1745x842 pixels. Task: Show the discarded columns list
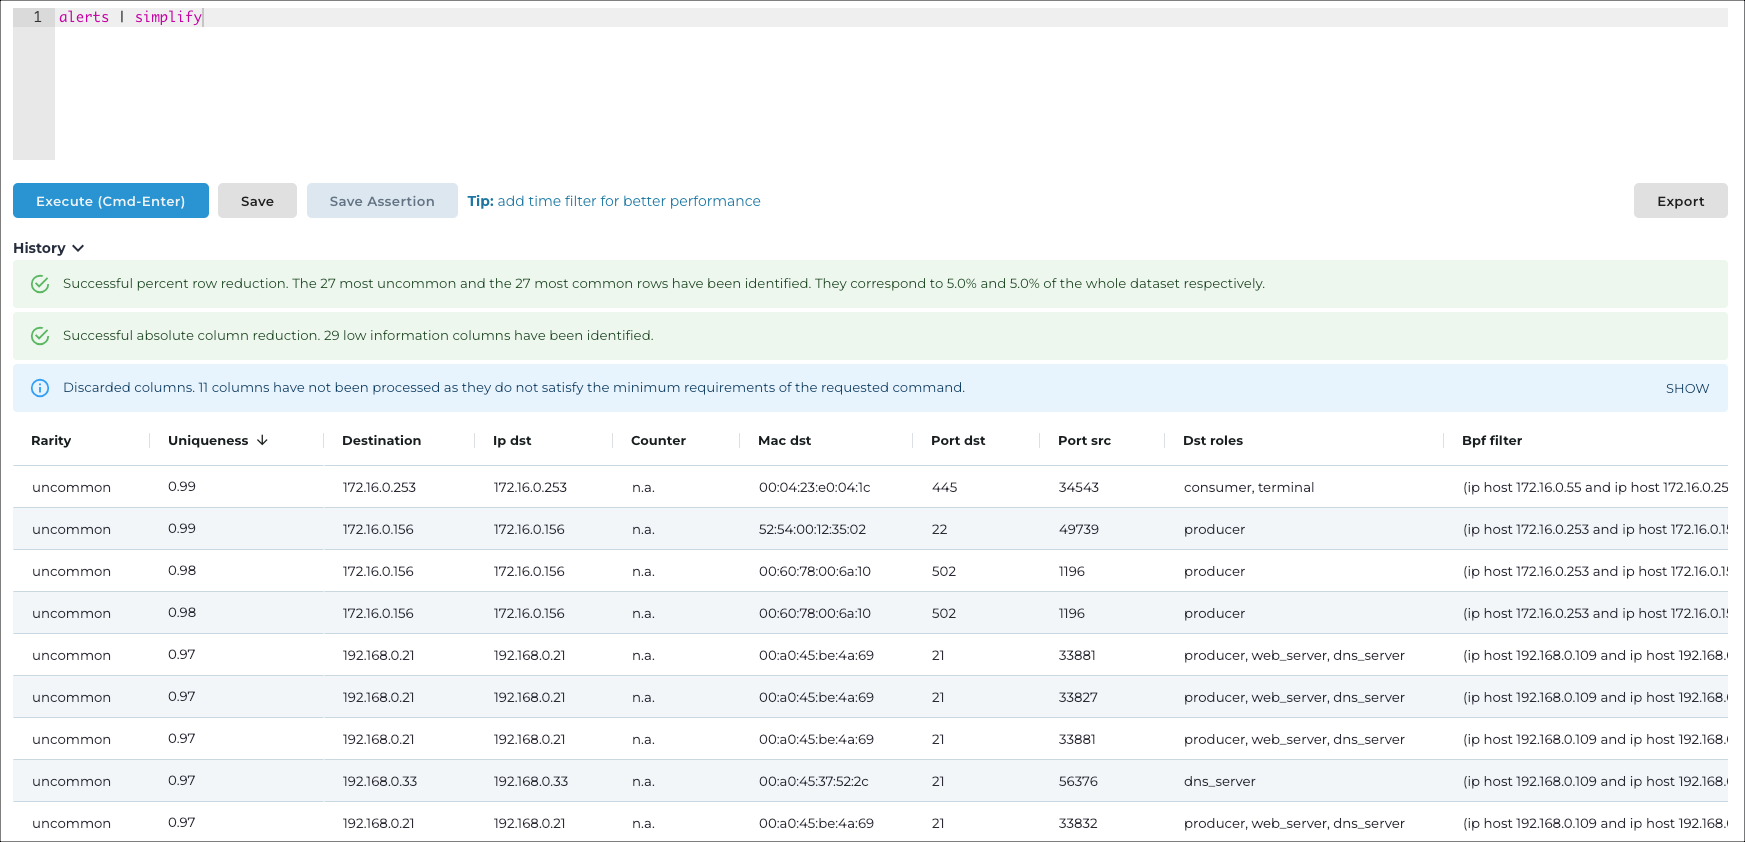click(1687, 388)
